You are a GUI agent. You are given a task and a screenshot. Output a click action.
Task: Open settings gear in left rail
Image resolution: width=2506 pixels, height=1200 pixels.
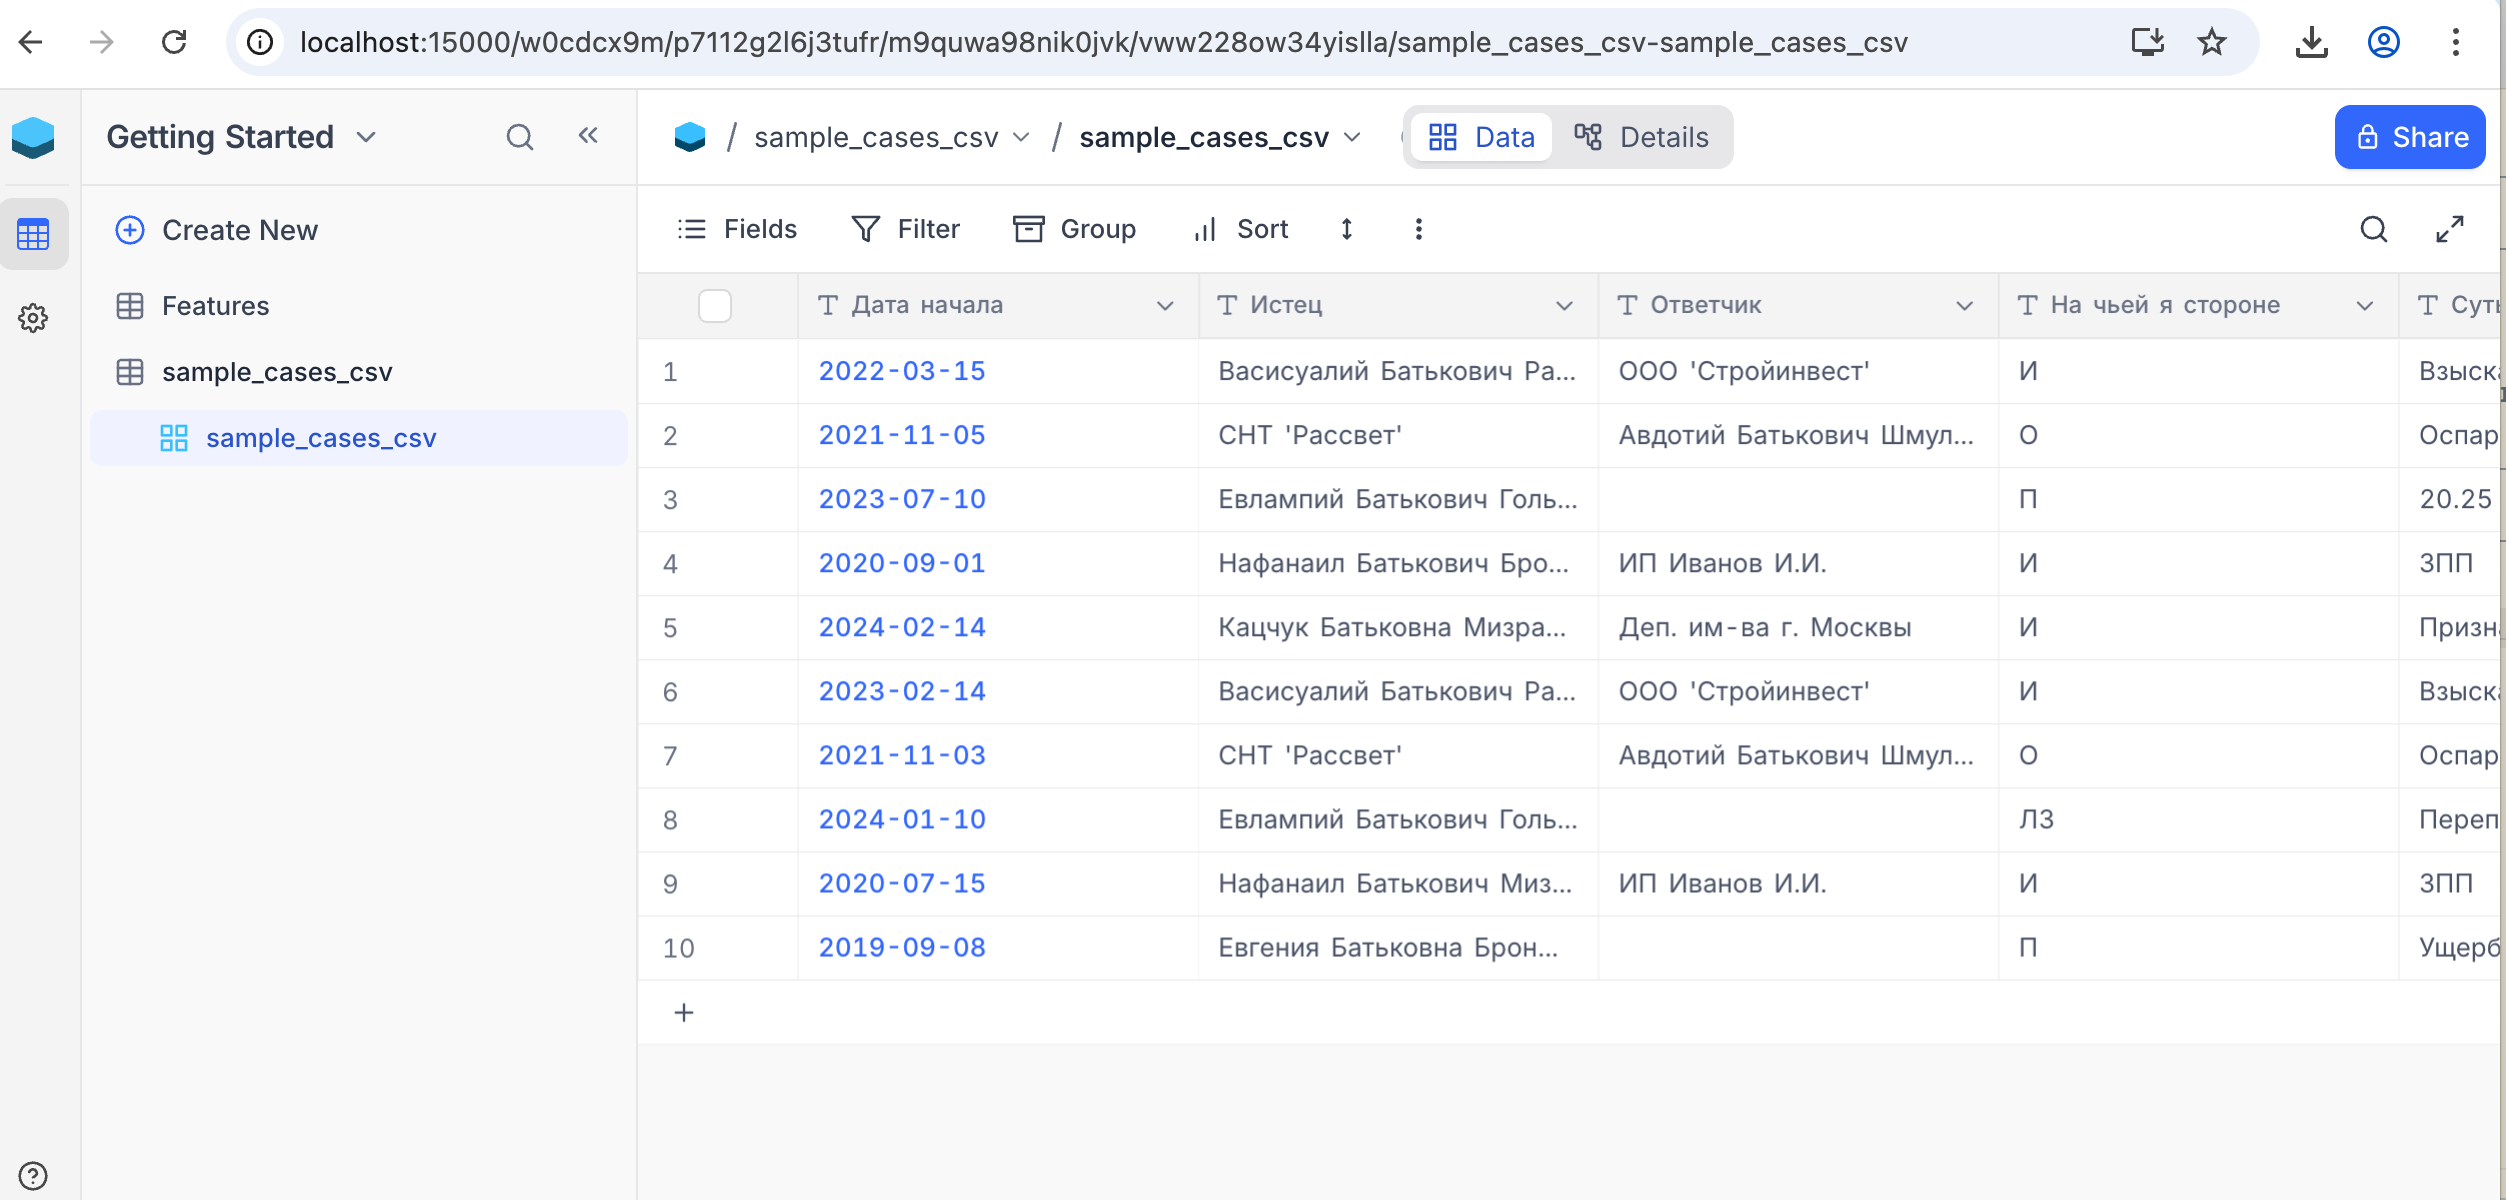point(33,318)
